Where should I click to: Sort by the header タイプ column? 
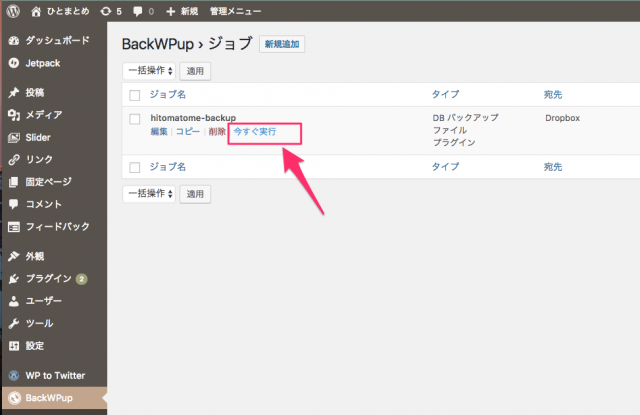click(x=445, y=95)
